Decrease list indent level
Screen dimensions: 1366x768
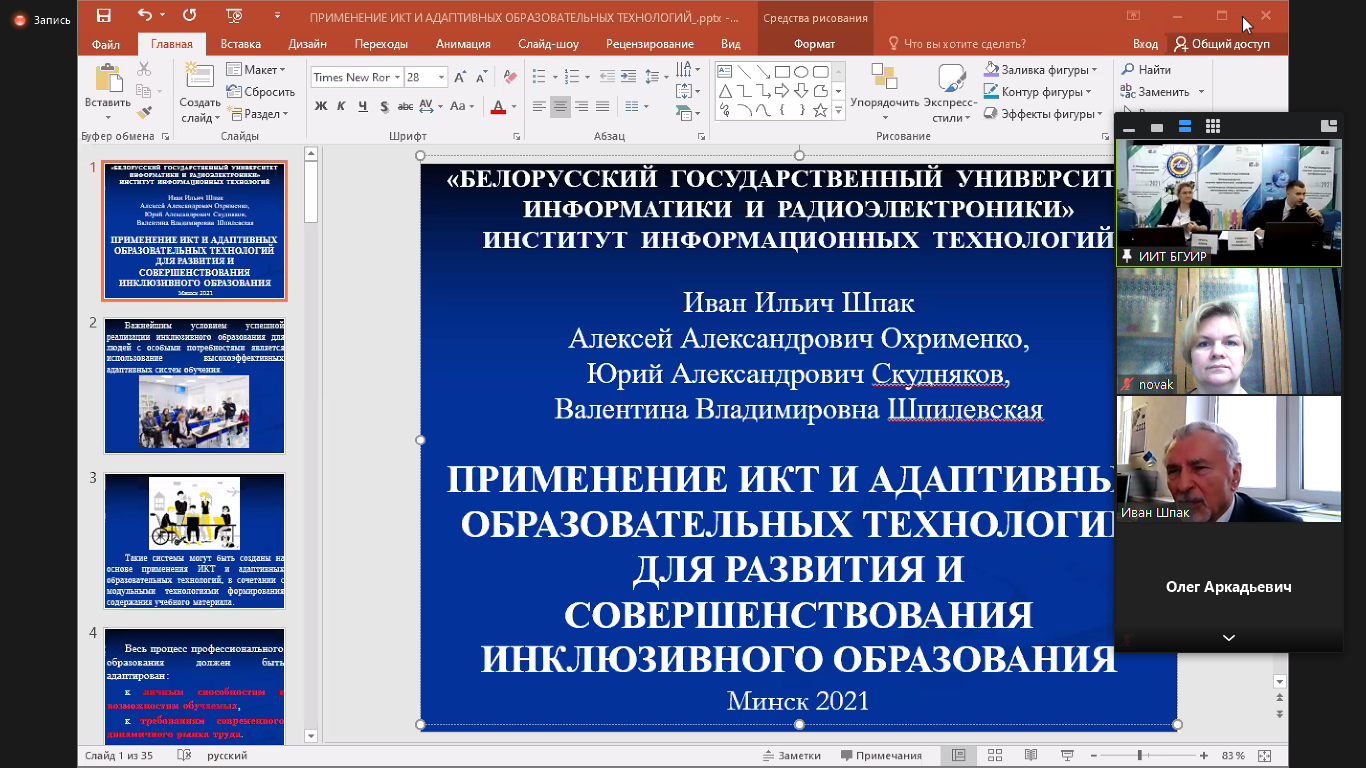[606, 77]
